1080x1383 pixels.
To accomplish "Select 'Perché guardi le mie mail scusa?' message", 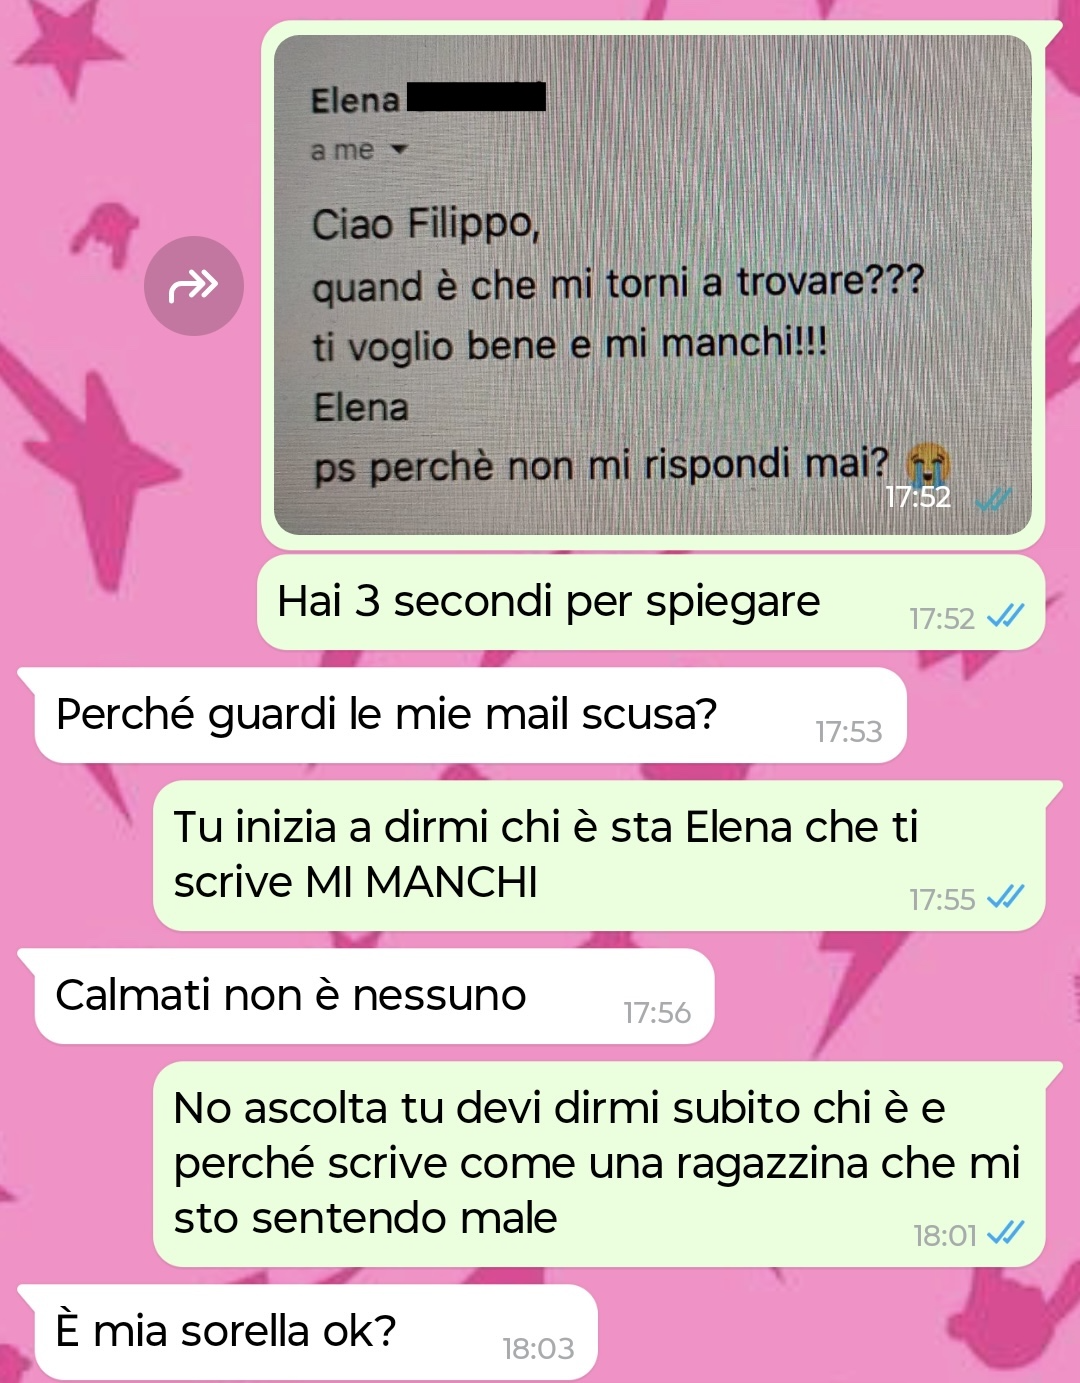I will tap(470, 716).
